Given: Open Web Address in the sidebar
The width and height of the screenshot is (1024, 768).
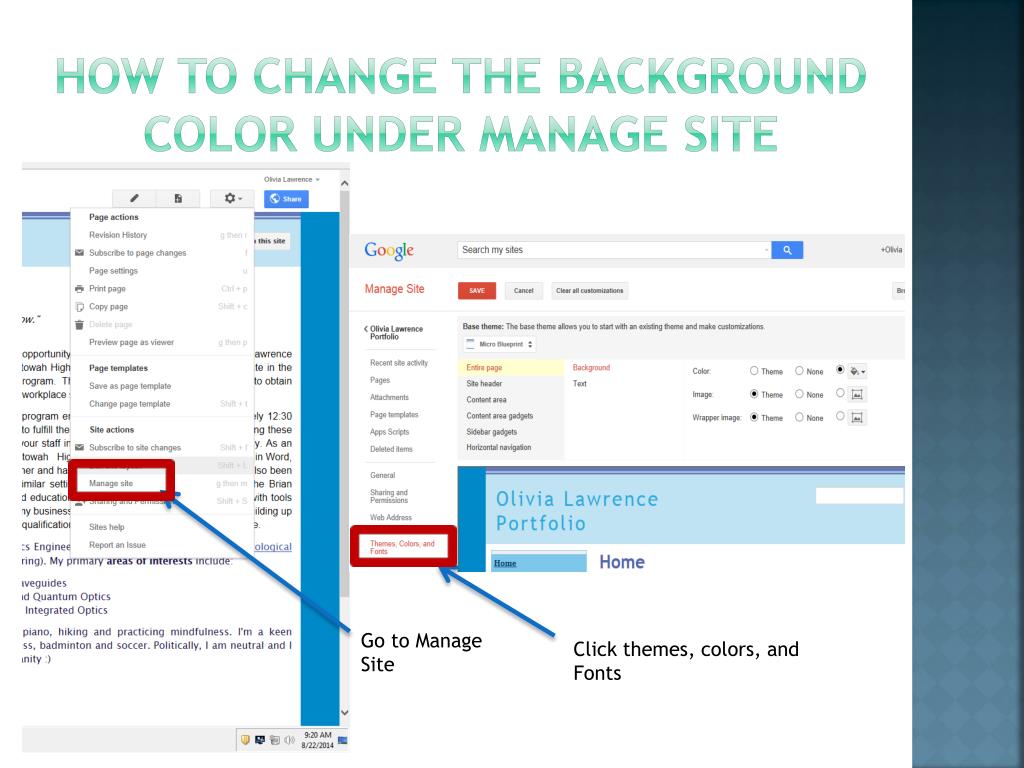Looking at the screenshot, I should click(391, 518).
